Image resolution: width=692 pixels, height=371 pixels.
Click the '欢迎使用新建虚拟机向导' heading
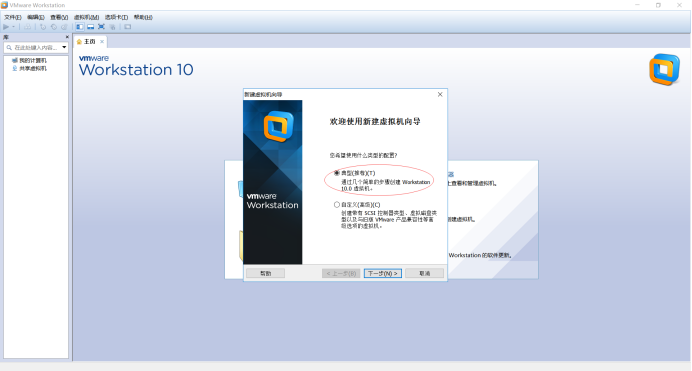coord(375,121)
